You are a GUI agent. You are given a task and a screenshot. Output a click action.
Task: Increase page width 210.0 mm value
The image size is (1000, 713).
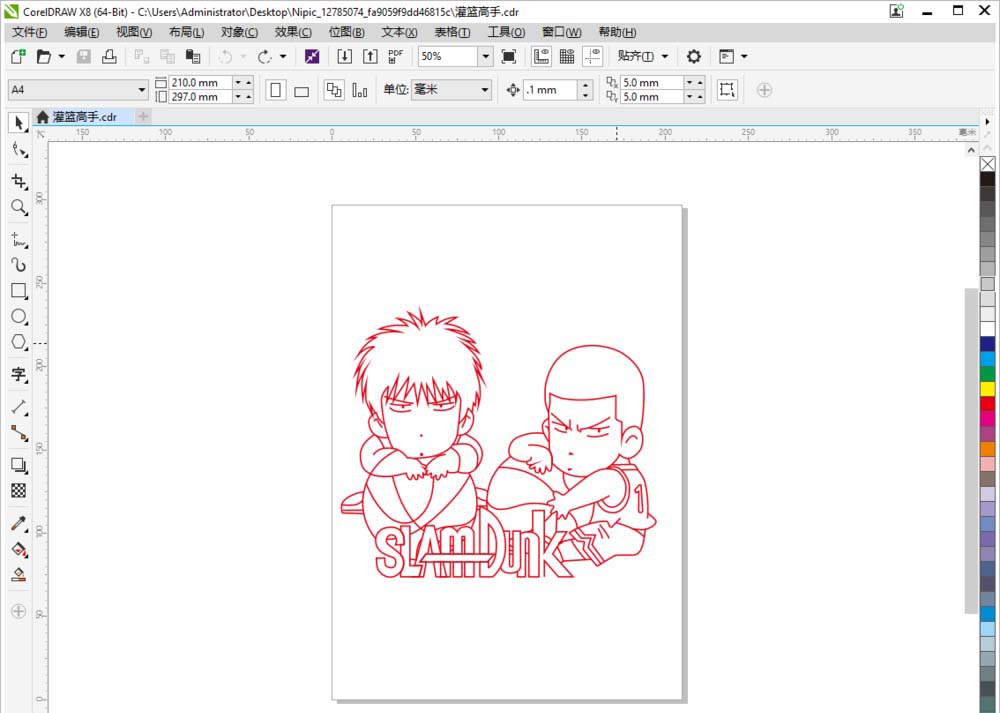click(x=249, y=82)
